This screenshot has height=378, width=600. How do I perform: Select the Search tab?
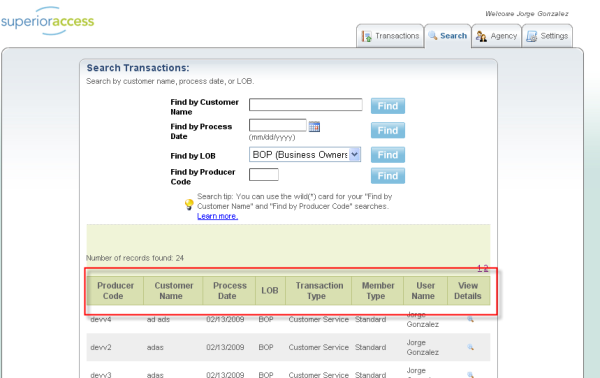[448, 36]
